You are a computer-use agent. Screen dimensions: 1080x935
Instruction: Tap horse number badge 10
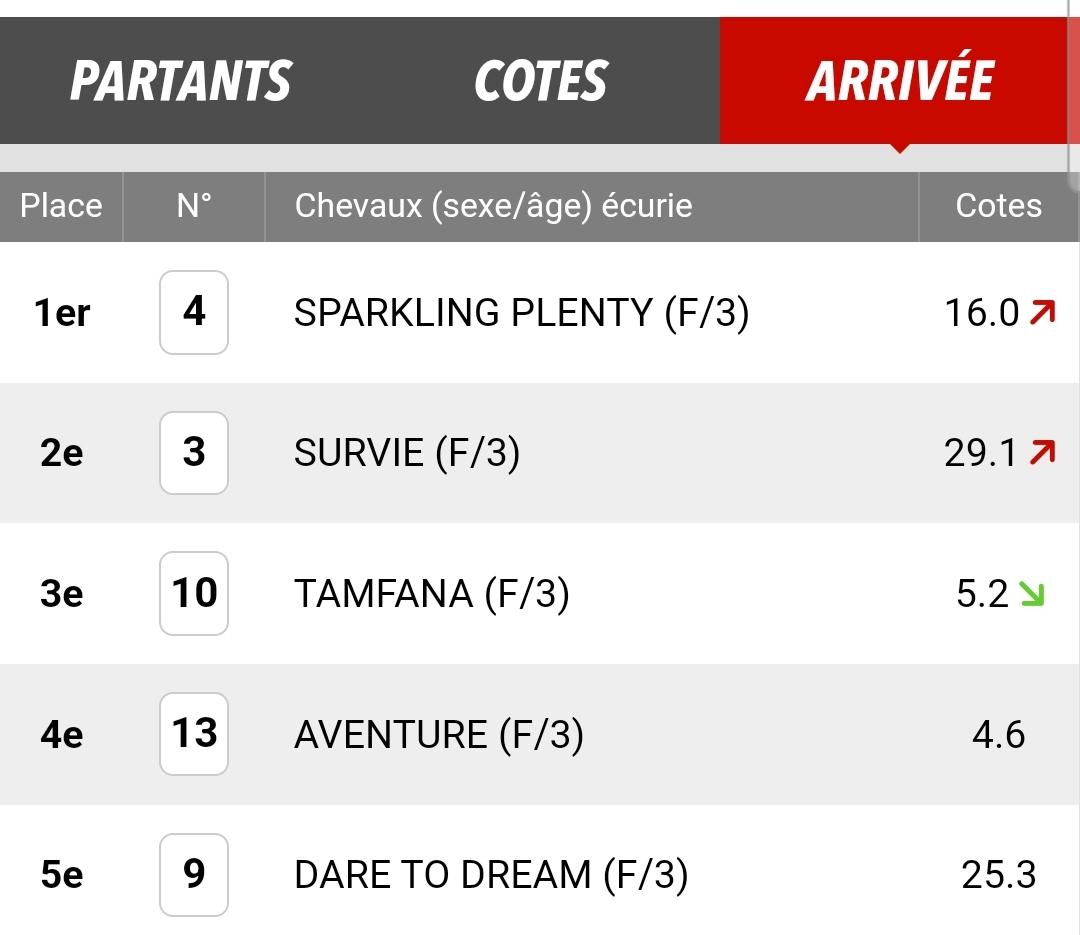click(194, 593)
